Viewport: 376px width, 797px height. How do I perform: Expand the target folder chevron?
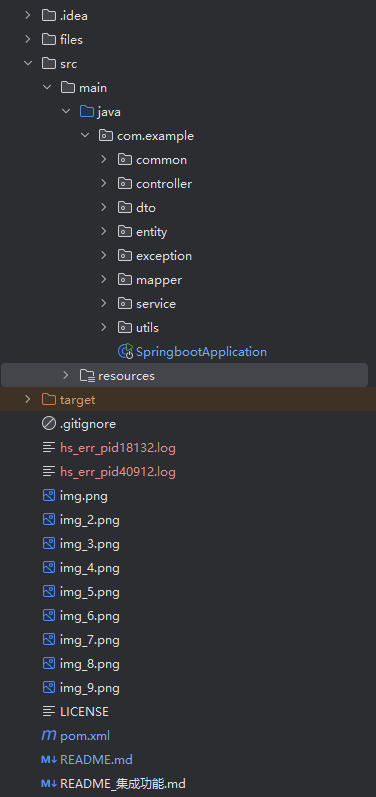[28, 400]
